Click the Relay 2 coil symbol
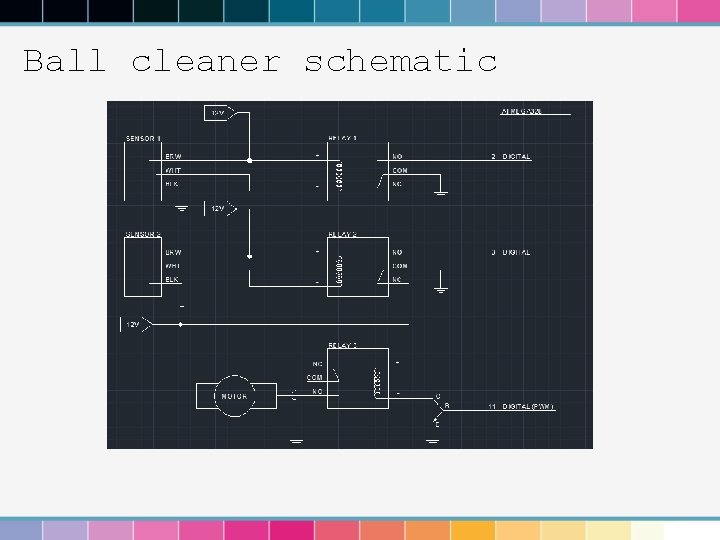The image size is (720, 540). (x=340, y=271)
